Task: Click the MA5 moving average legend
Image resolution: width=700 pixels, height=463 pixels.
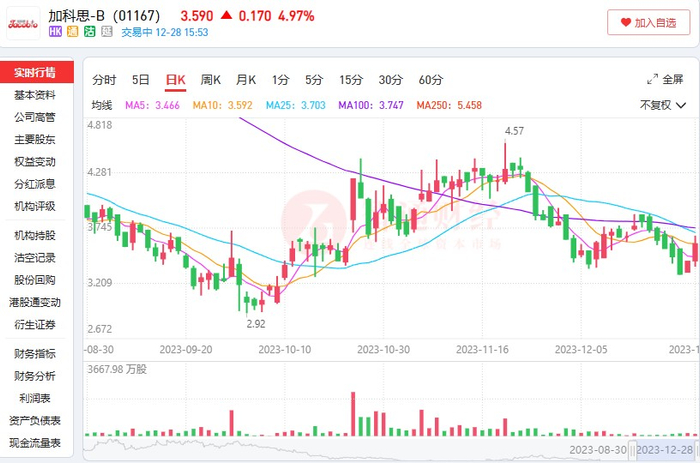Action: point(152,105)
